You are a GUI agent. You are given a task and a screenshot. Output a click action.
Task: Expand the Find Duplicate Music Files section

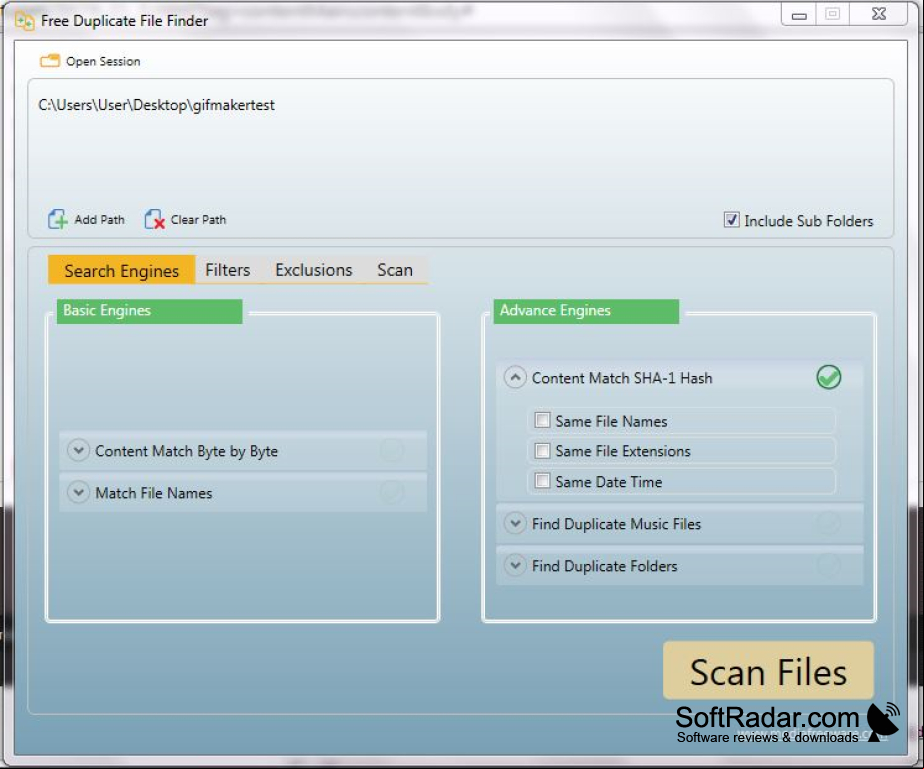(x=515, y=523)
